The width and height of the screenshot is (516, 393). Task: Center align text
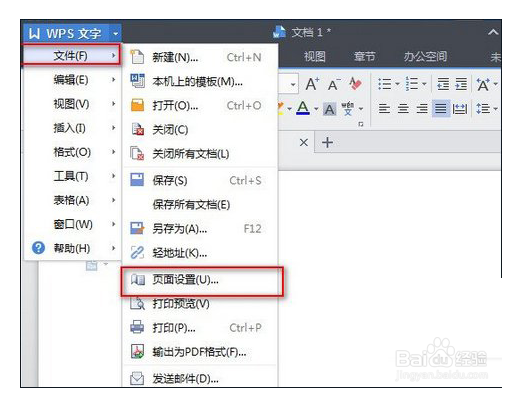(403, 109)
